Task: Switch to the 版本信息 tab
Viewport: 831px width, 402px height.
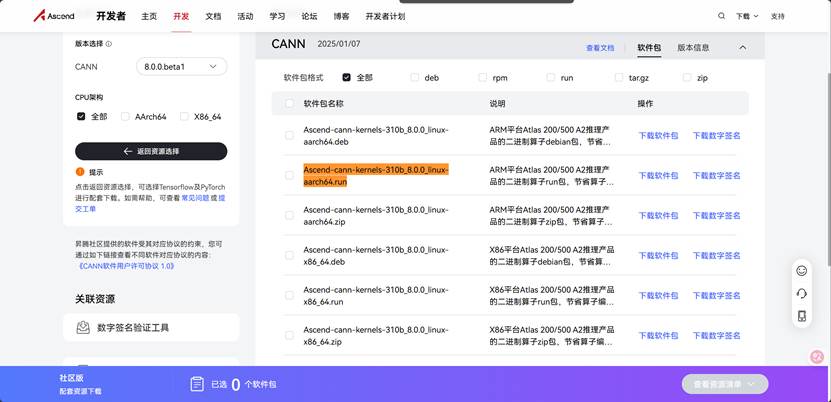Action: coord(693,48)
